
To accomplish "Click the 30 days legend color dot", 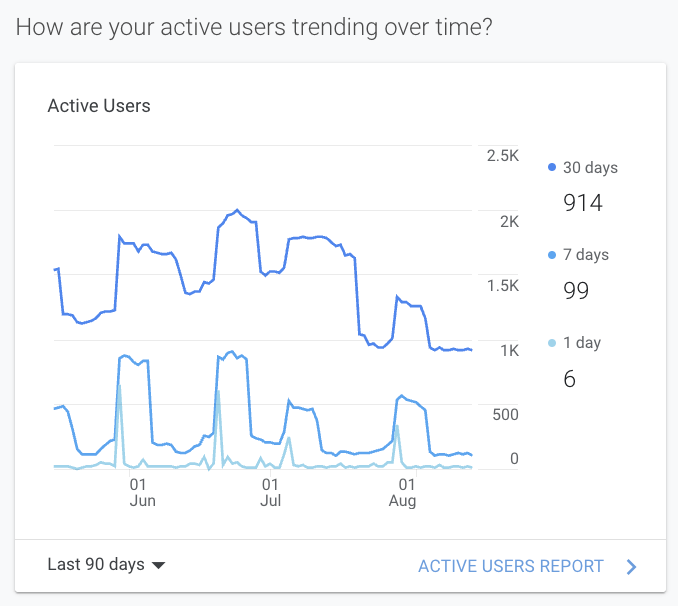I will point(552,168).
